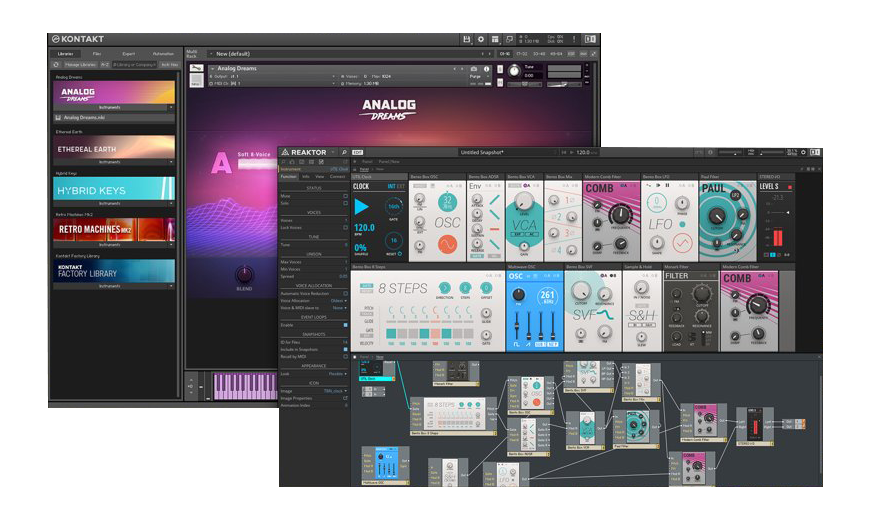Open dropdown arrow next to Reaktor logo
The height and width of the screenshot is (520, 870).
tap(333, 152)
